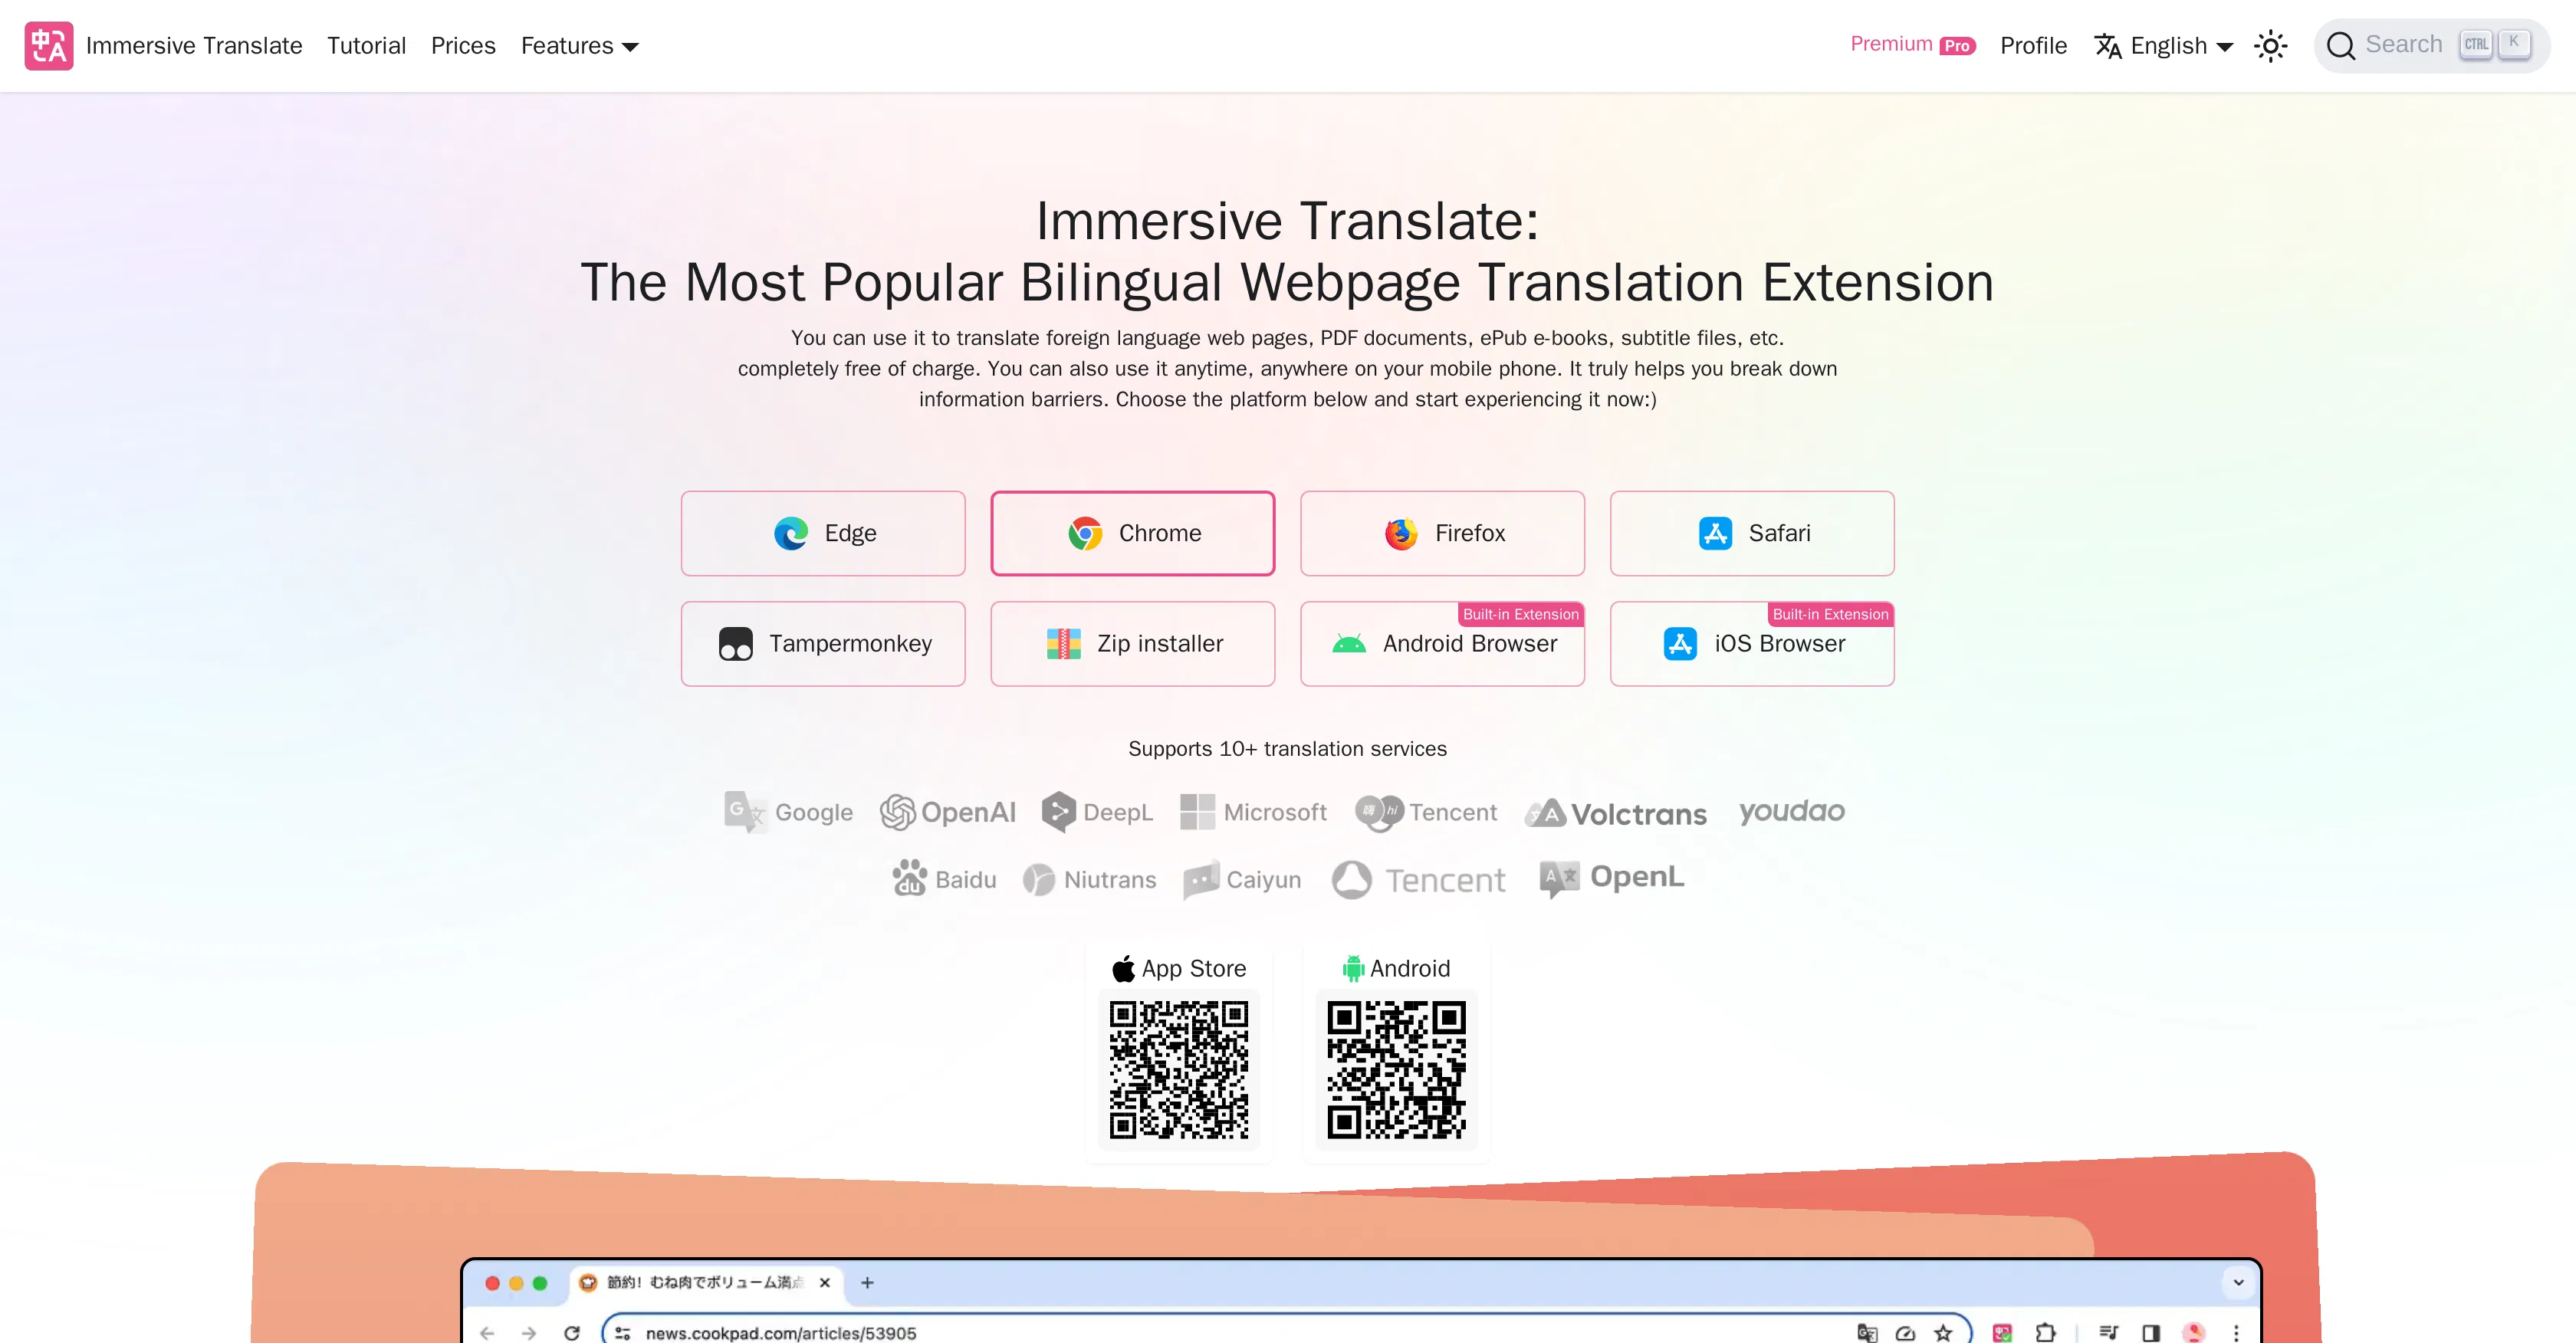Select the Safari browser install option
The height and width of the screenshot is (1343, 2576).
pos(1752,533)
